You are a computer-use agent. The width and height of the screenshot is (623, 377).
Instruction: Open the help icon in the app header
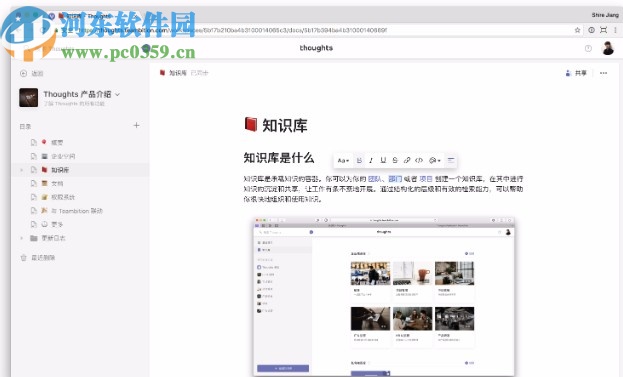pos(588,48)
